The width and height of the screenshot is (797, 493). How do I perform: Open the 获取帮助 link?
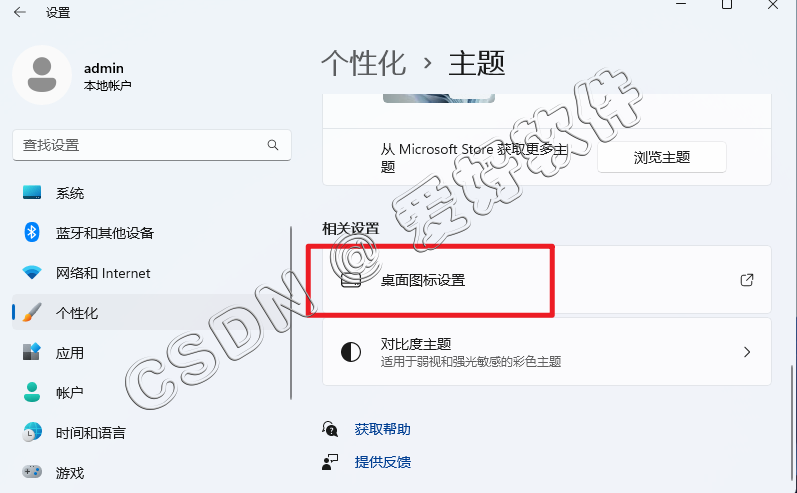tap(382, 429)
